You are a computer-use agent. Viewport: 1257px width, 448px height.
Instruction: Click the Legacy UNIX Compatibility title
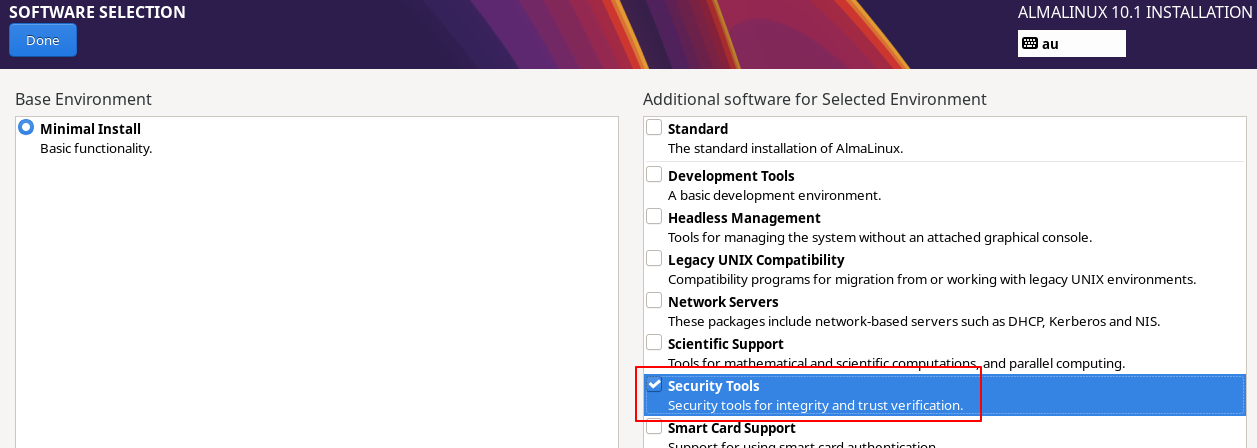pyautogui.click(x=756, y=260)
